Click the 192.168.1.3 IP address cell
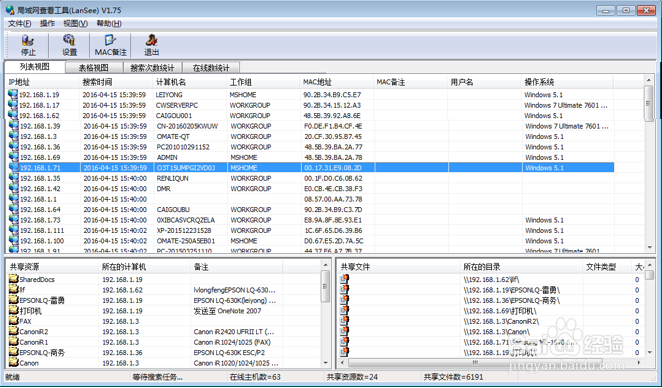This screenshot has height=388, width=662. pos(38,136)
